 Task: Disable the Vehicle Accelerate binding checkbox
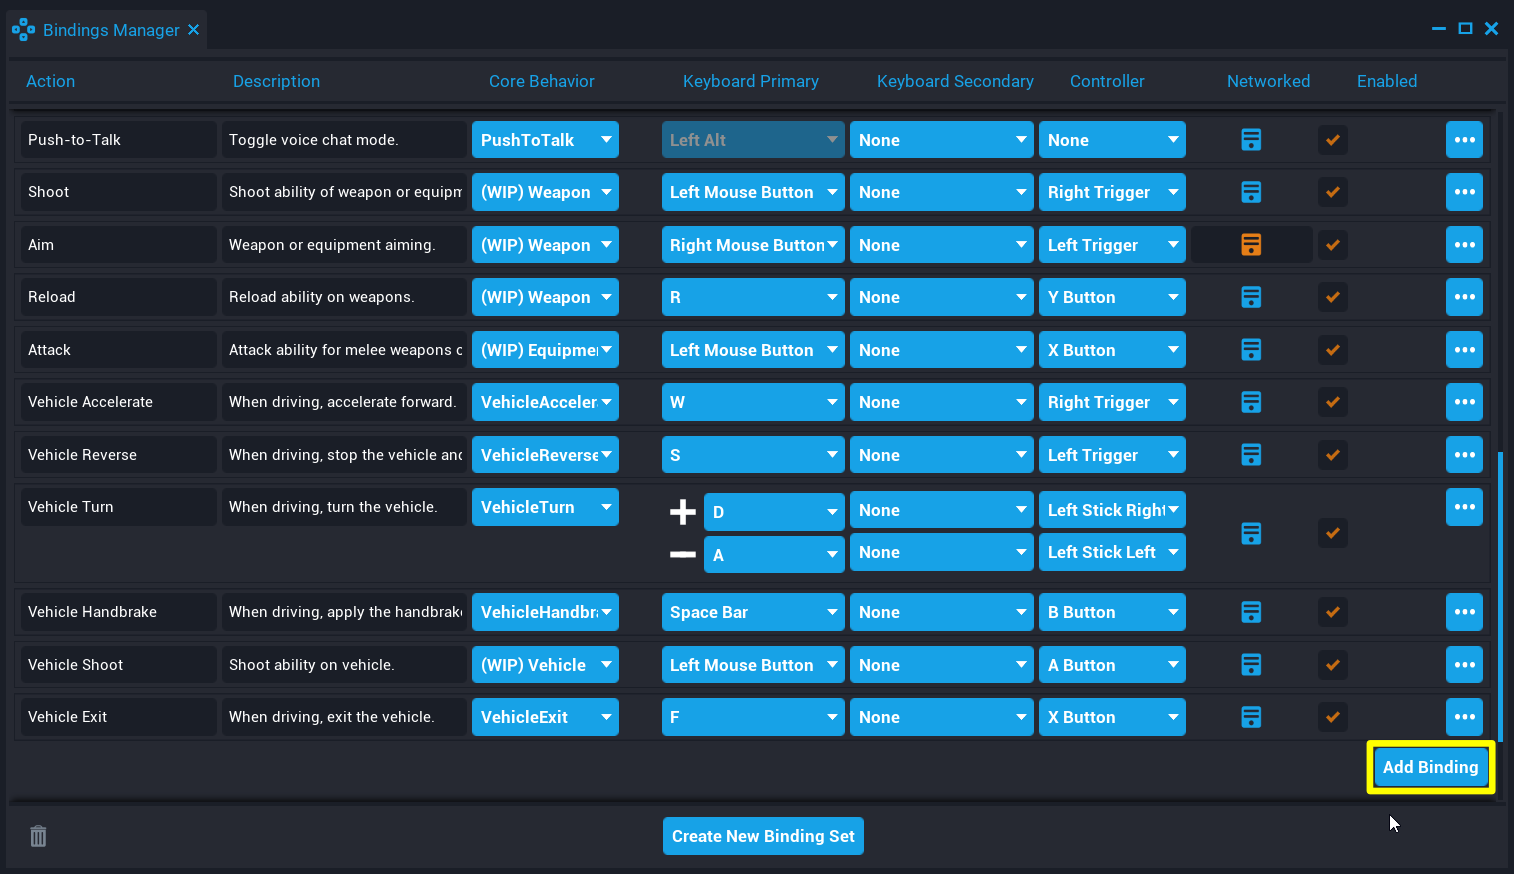[x=1332, y=402]
